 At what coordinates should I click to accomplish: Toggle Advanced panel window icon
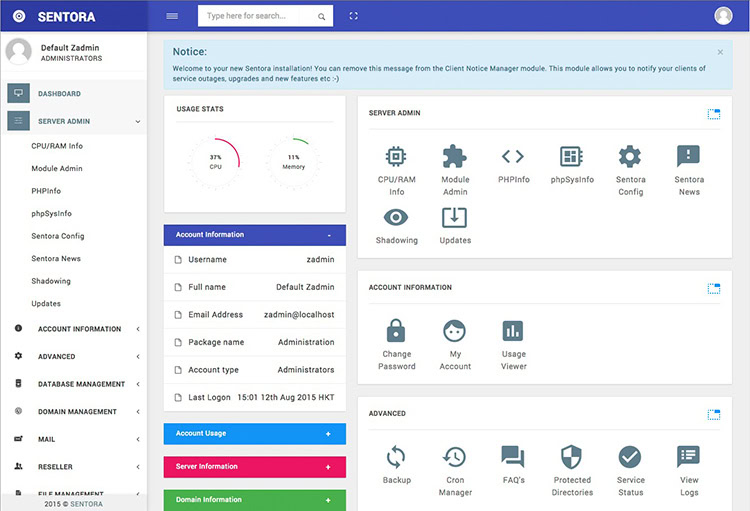pos(714,414)
